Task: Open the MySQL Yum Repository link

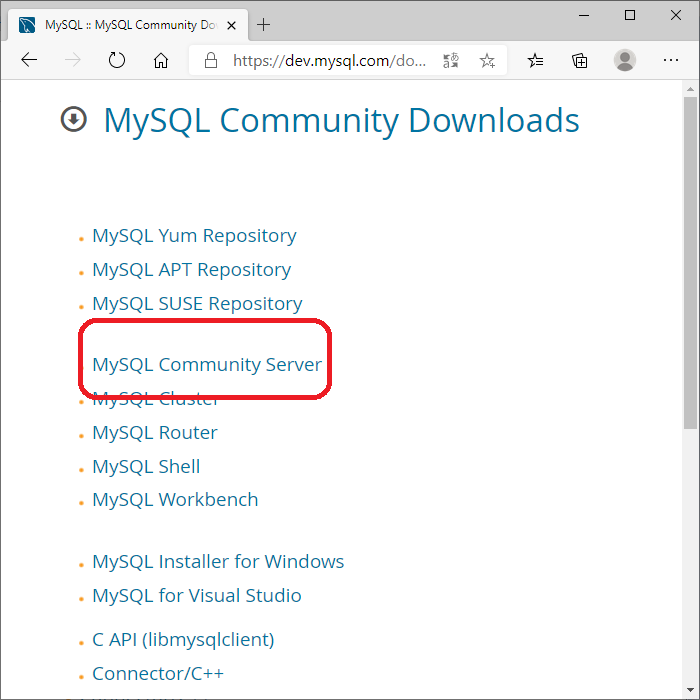Action: [194, 236]
